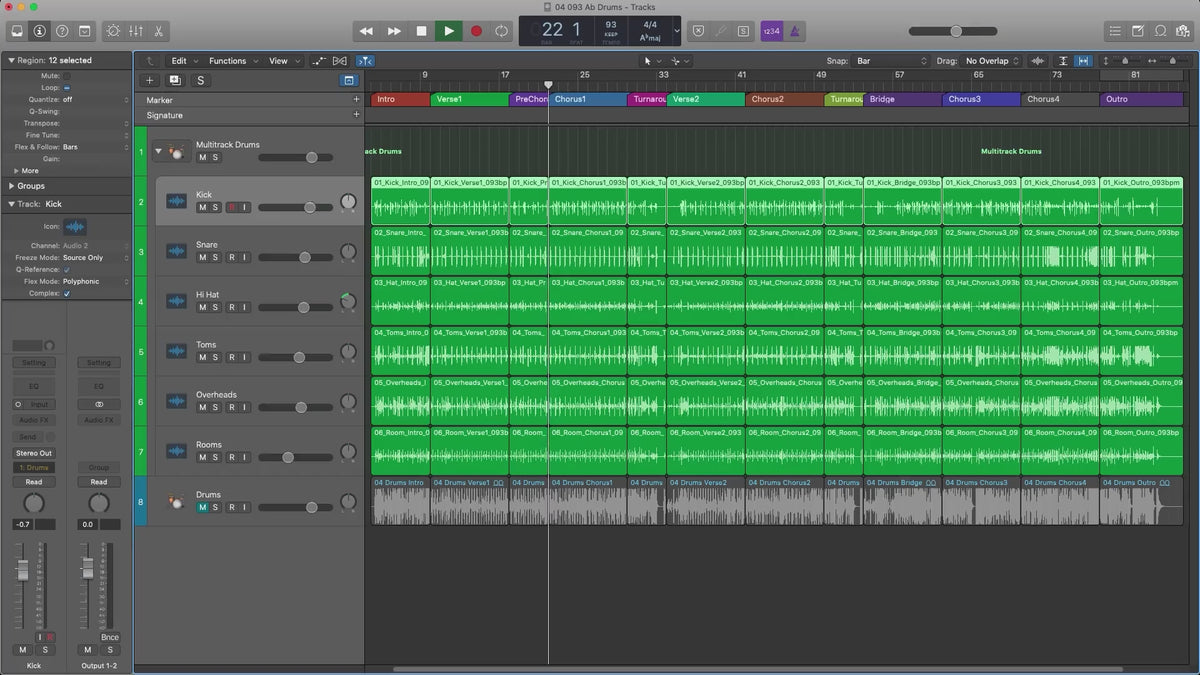1200x675 pixels.
Task: Click the Bnce button on Output strip
Action: (x=110, y=637)
